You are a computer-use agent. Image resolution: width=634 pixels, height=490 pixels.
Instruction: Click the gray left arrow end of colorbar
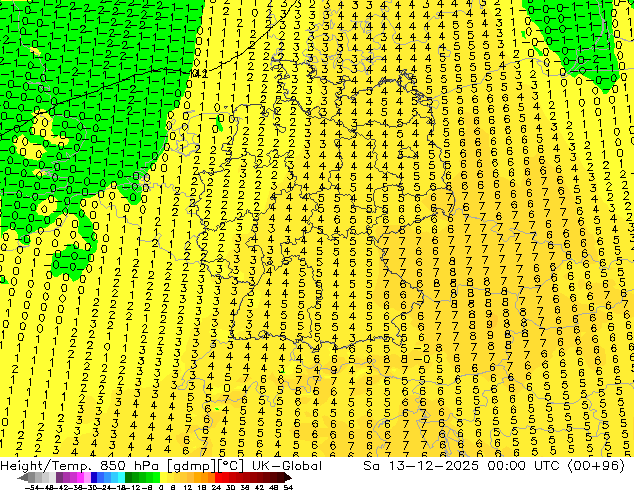23,478
